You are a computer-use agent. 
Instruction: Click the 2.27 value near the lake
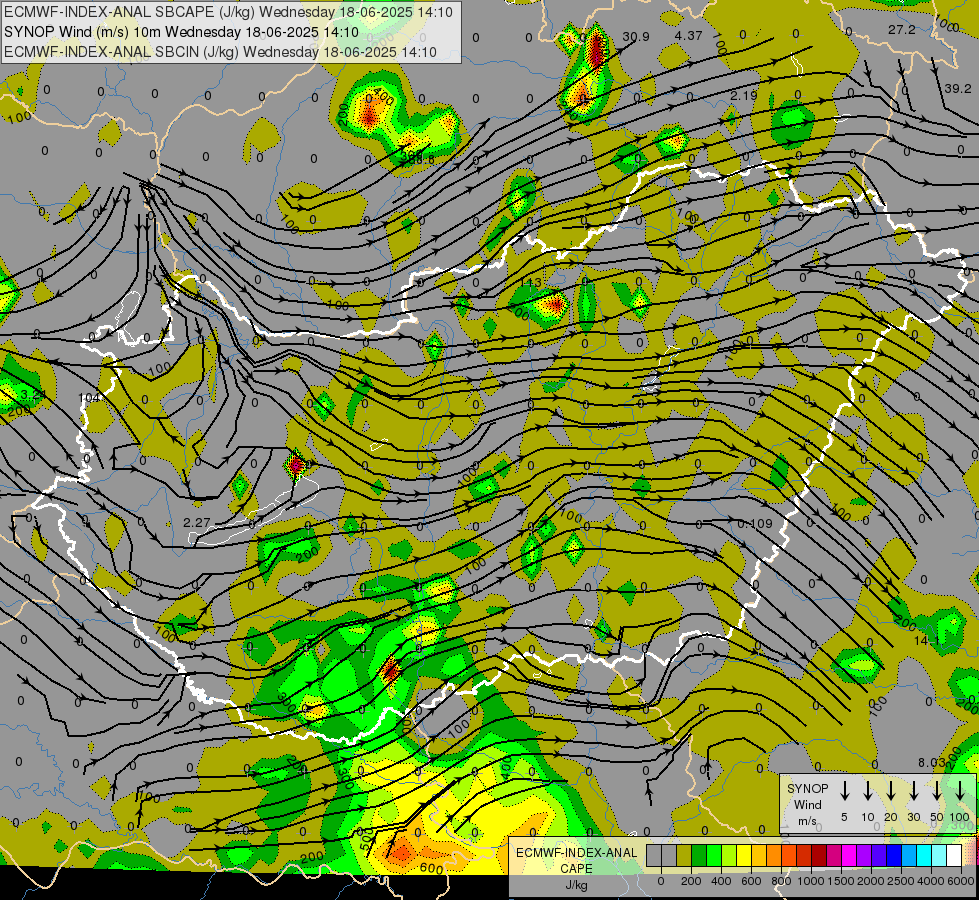tap(197, 522)
